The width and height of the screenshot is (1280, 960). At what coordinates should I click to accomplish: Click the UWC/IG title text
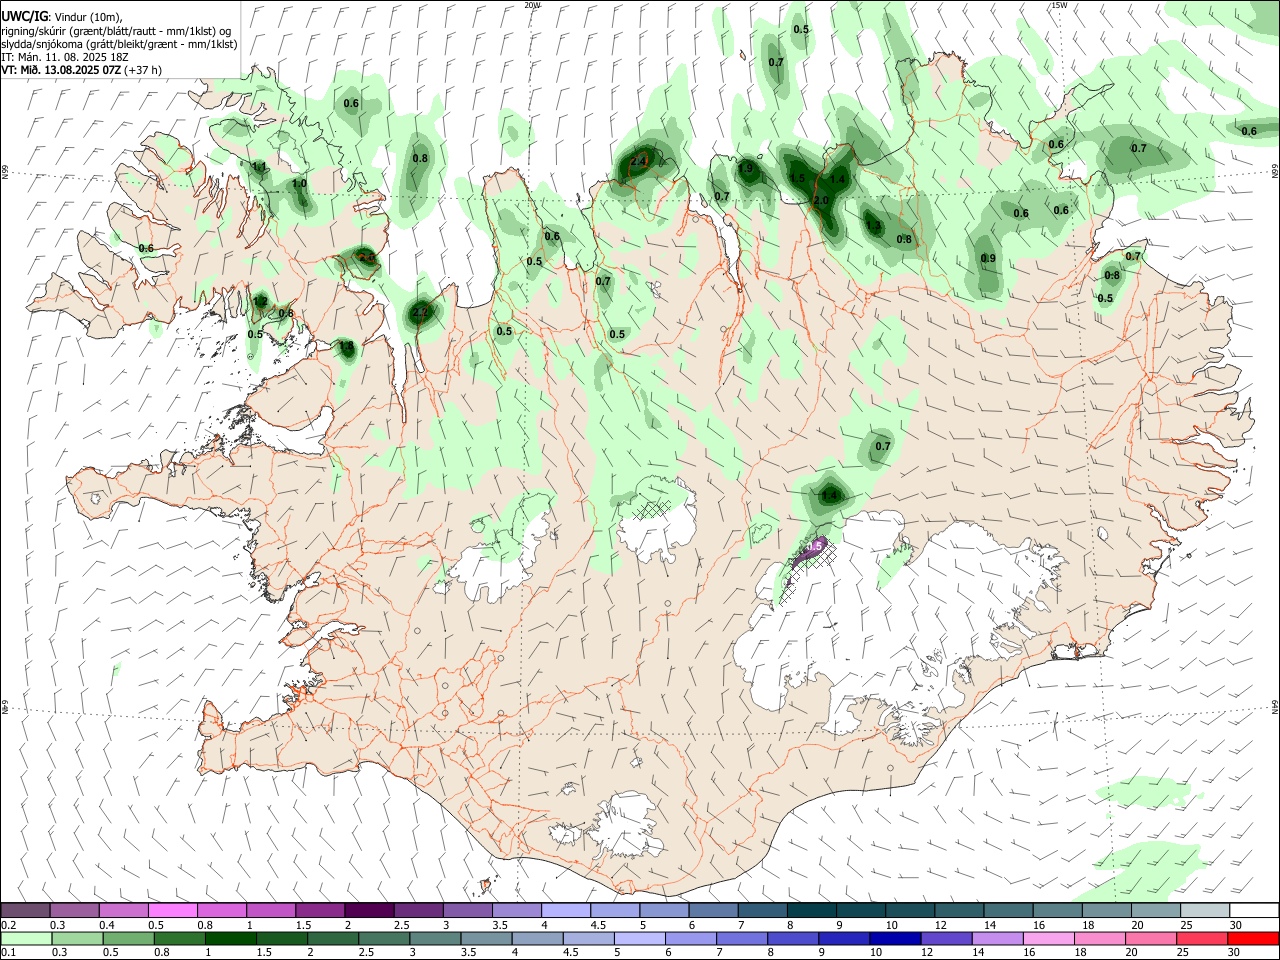click(x=24, y=16)
